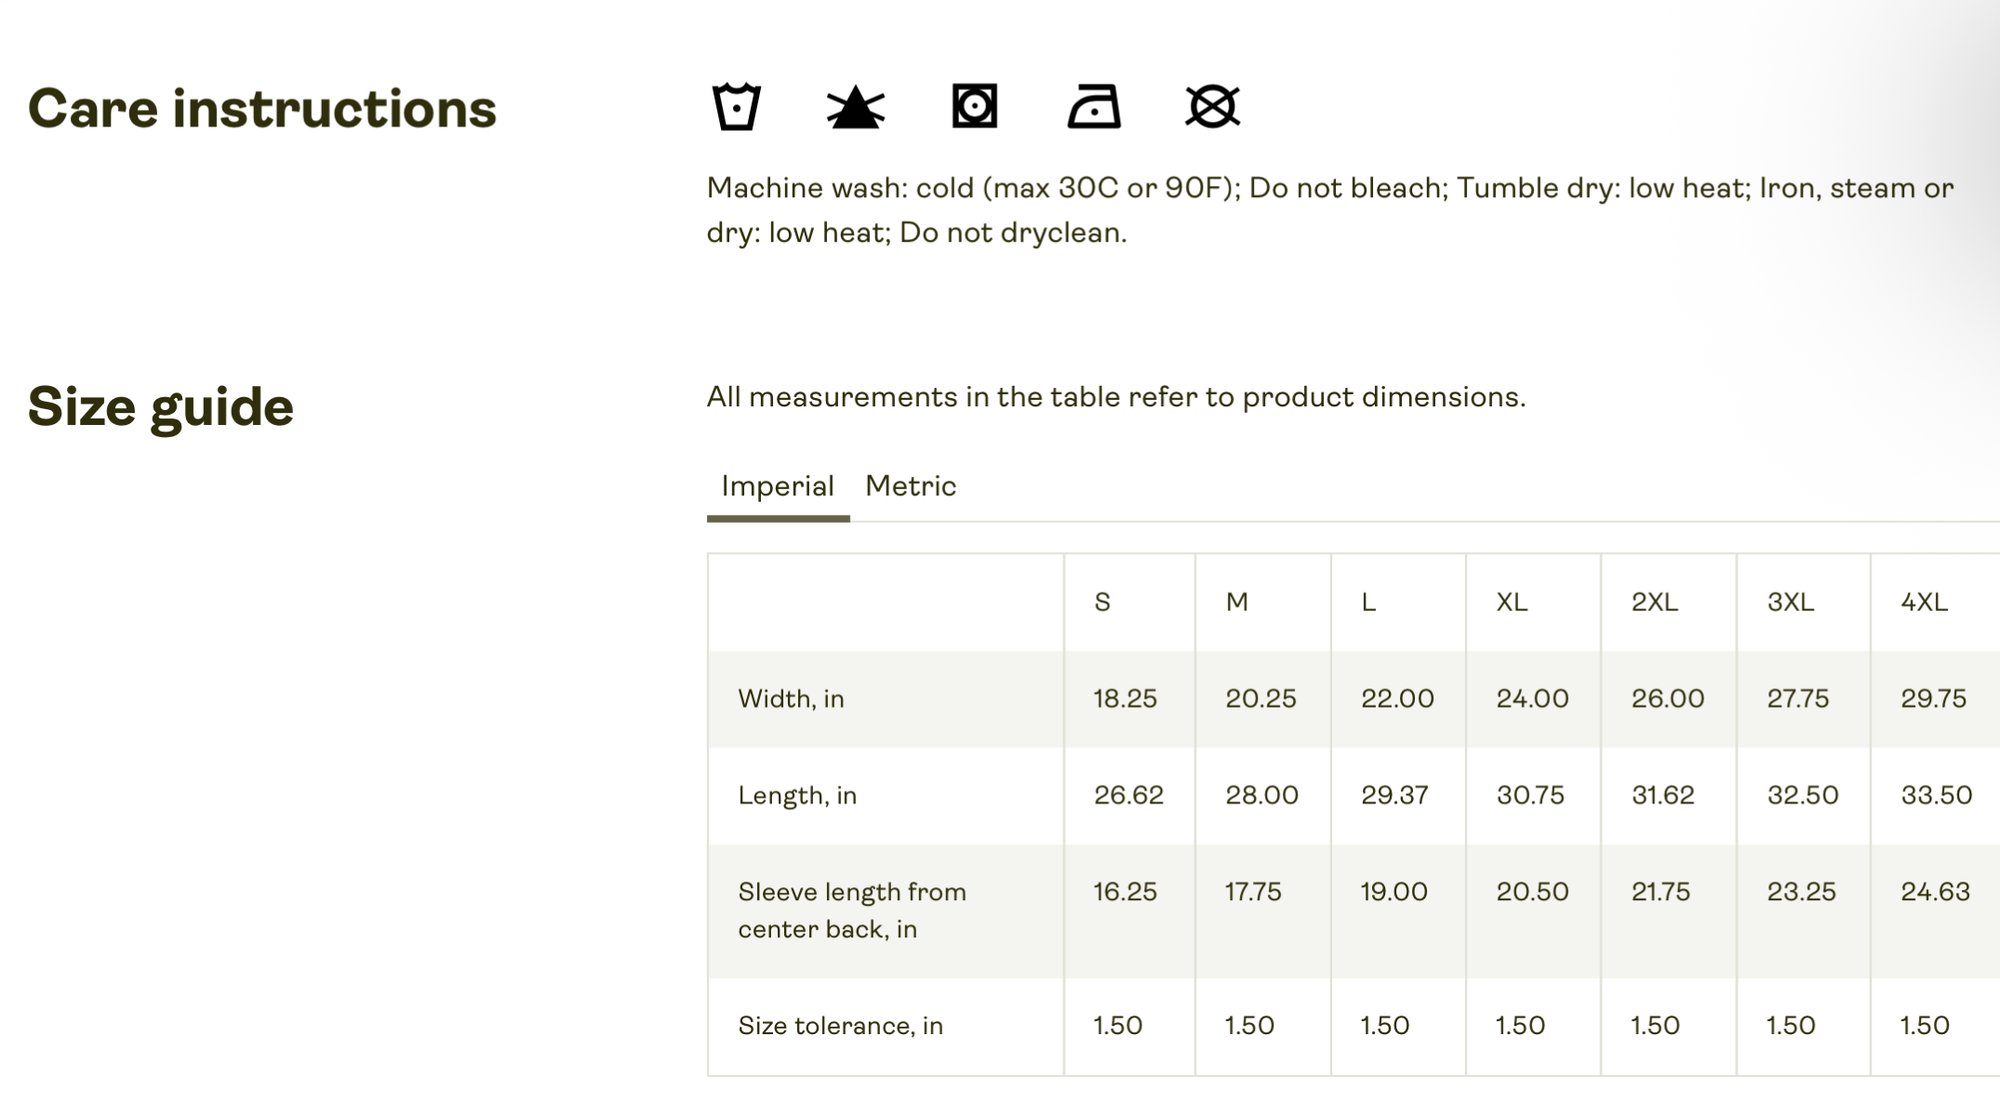2000x1116 pixels.
Task: Click the Care instructions heading
Action: coord(262,109)
